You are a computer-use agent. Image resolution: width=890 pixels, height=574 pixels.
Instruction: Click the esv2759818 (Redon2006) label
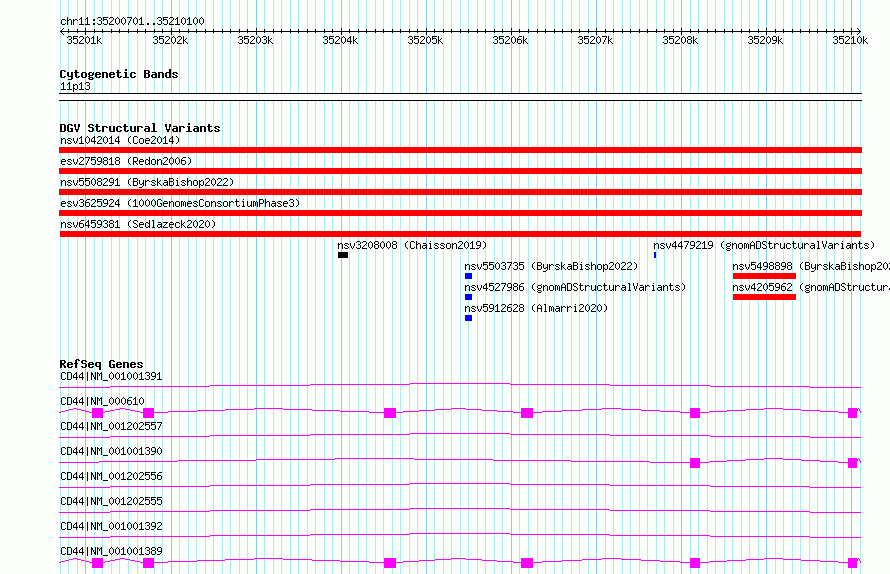pyautogui.click(x=126, y=161)
